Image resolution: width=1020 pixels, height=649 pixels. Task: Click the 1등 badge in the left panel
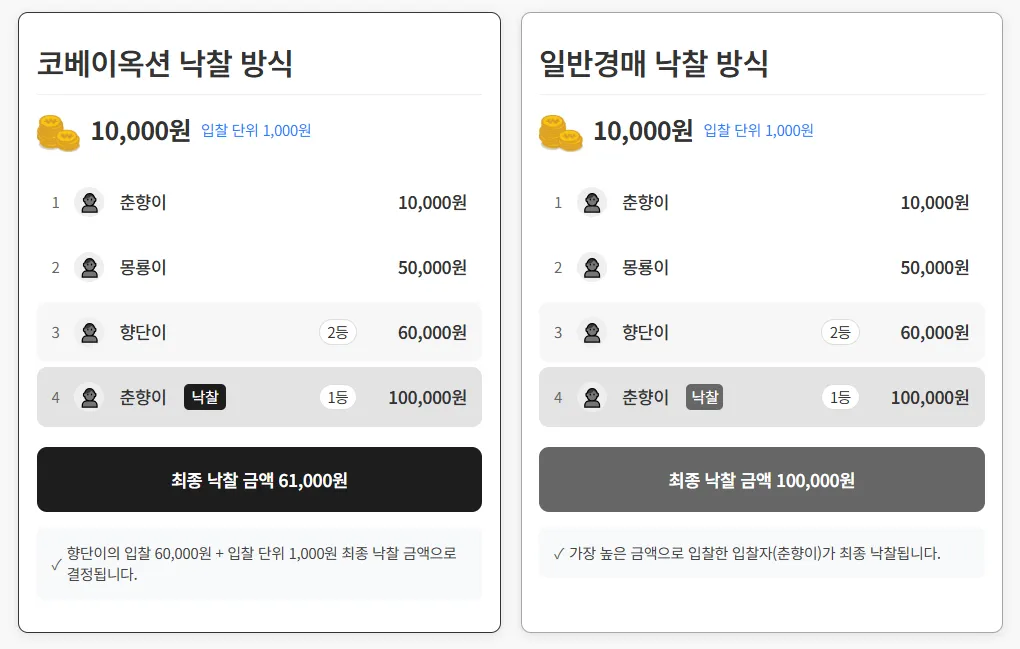[x=338, y=397]
